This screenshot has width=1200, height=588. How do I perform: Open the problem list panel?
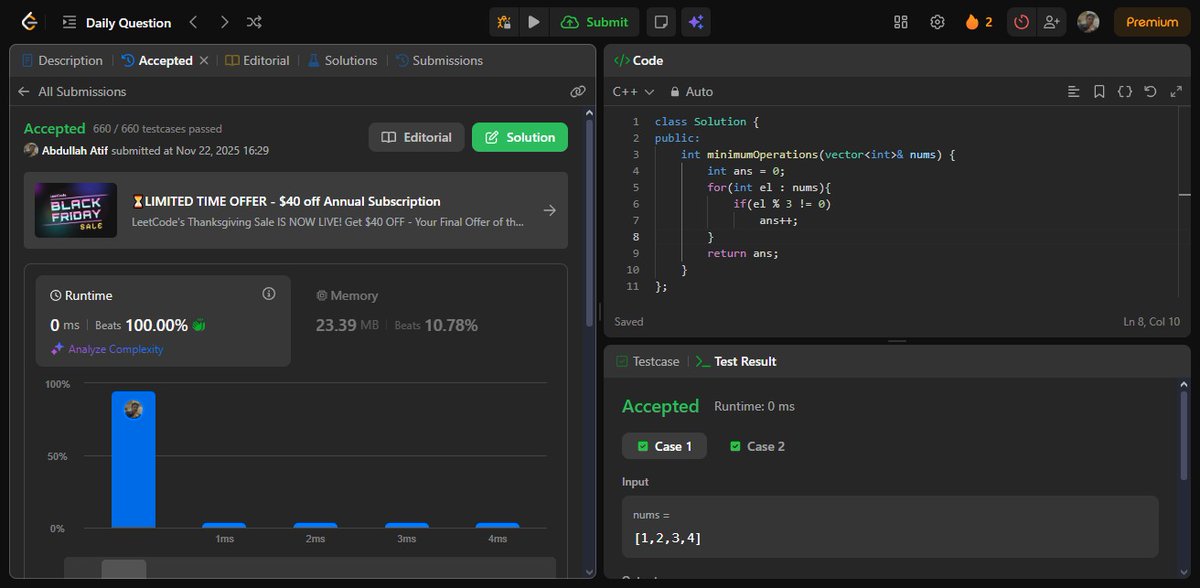click(x=68, y=22)
